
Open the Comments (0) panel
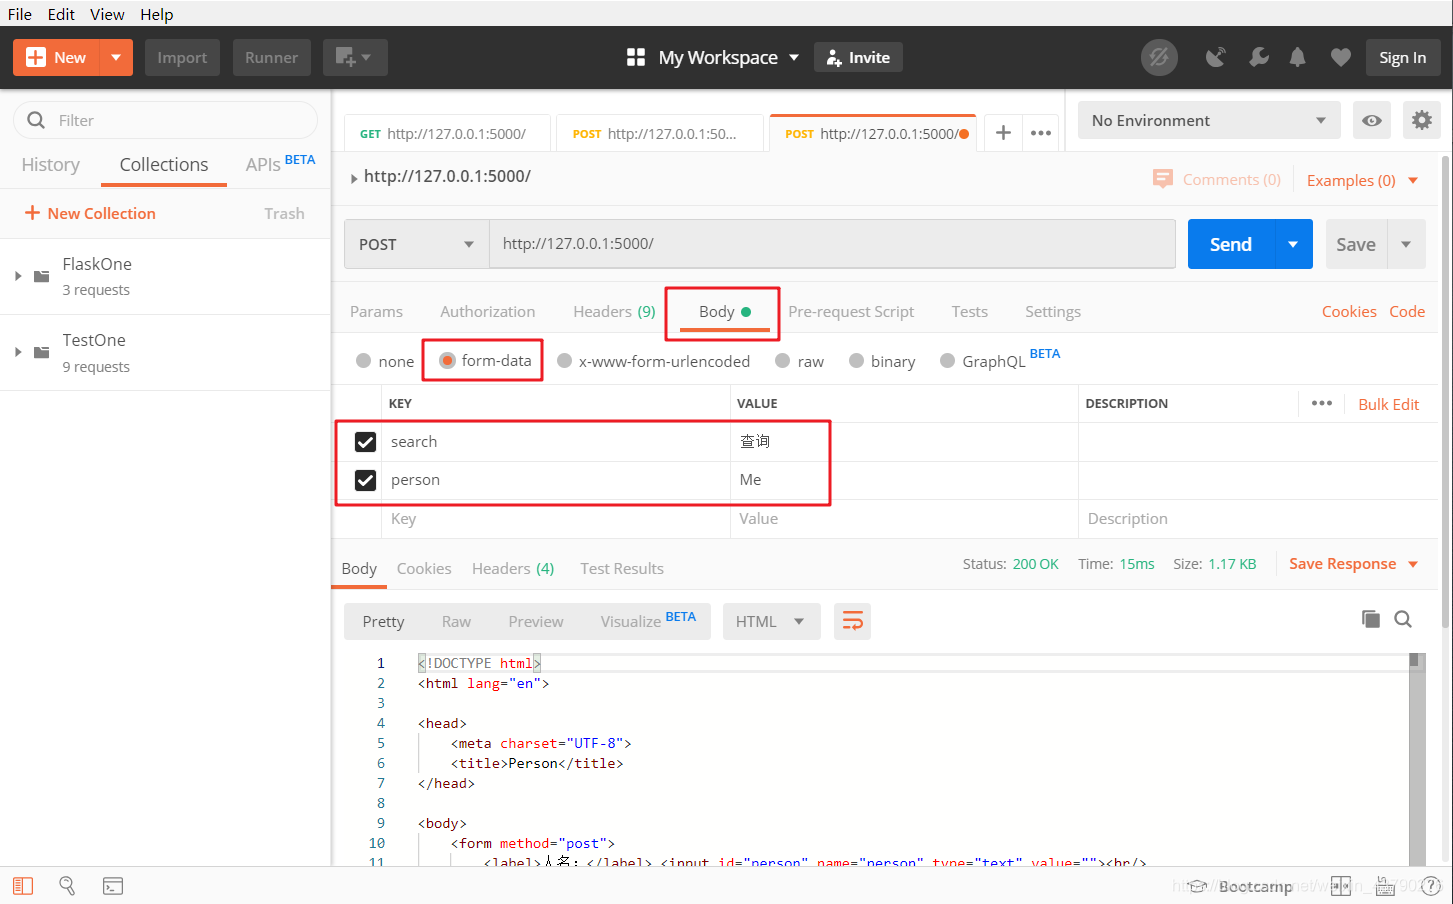1217,179
